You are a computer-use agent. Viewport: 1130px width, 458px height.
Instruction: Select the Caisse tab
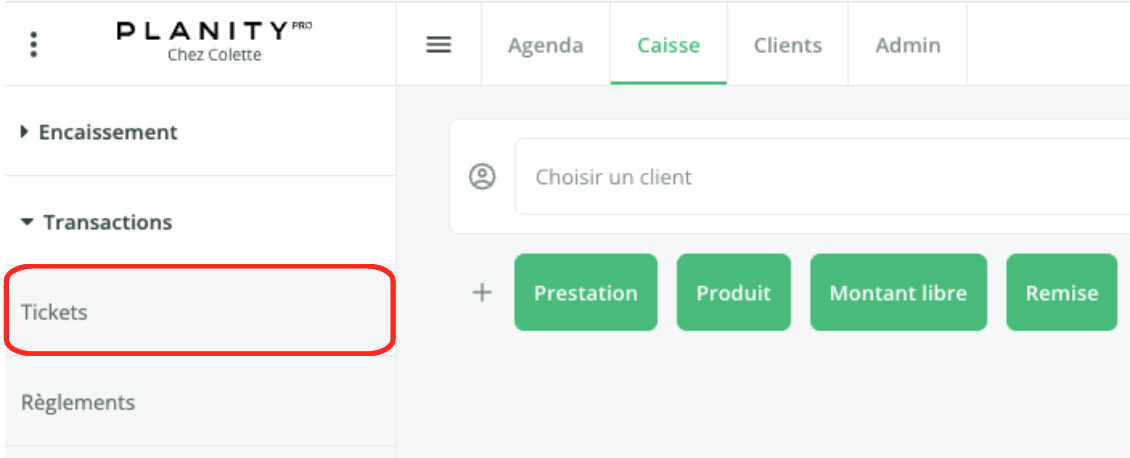pos(669,45)
